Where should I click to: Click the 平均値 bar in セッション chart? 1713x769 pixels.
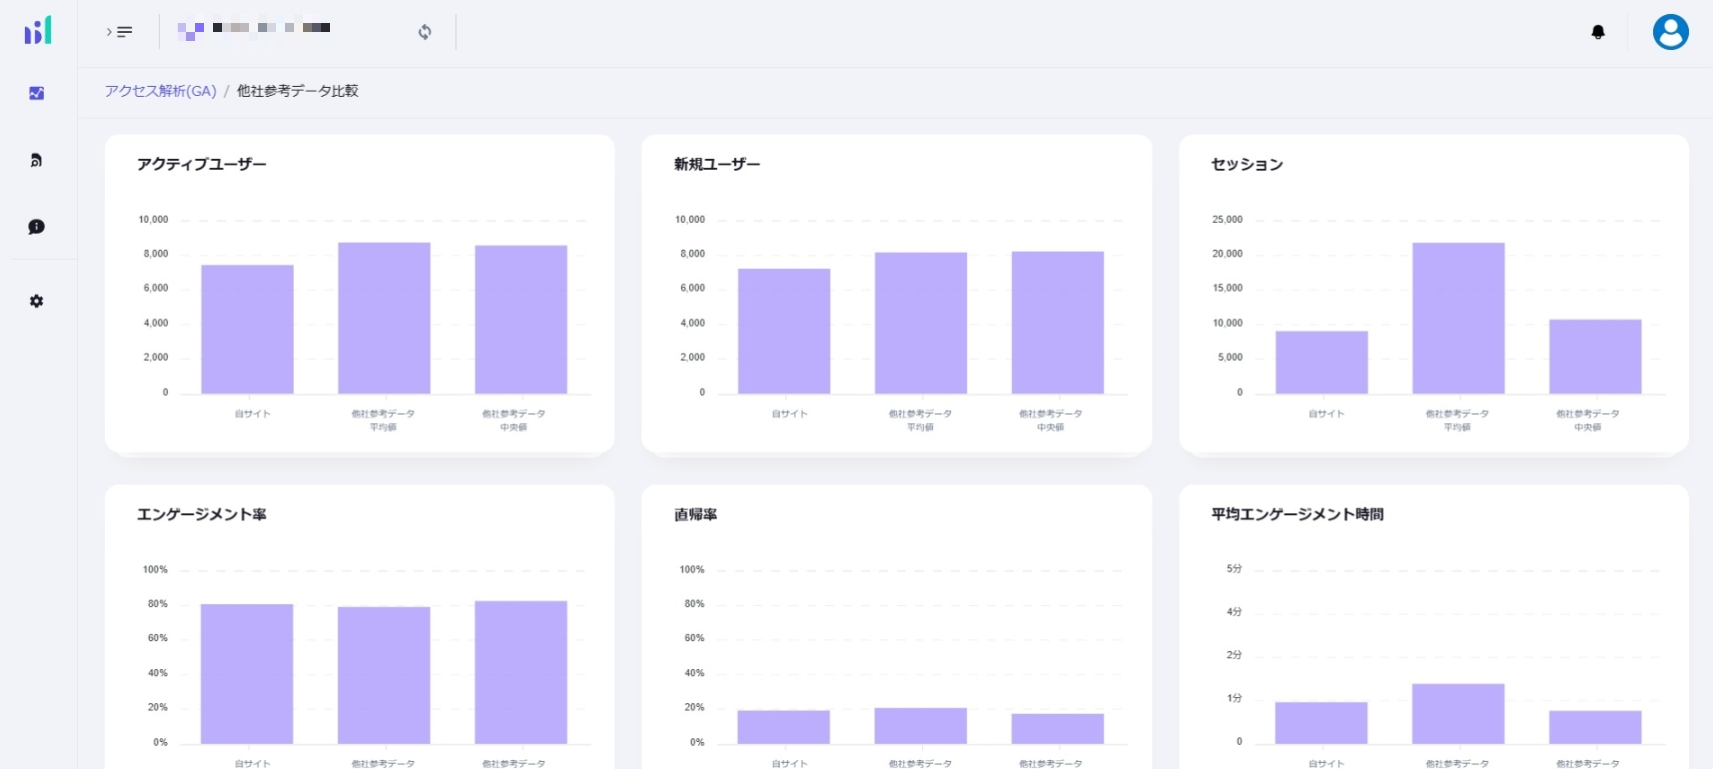pyautogui.click(x=1458, y=318)
